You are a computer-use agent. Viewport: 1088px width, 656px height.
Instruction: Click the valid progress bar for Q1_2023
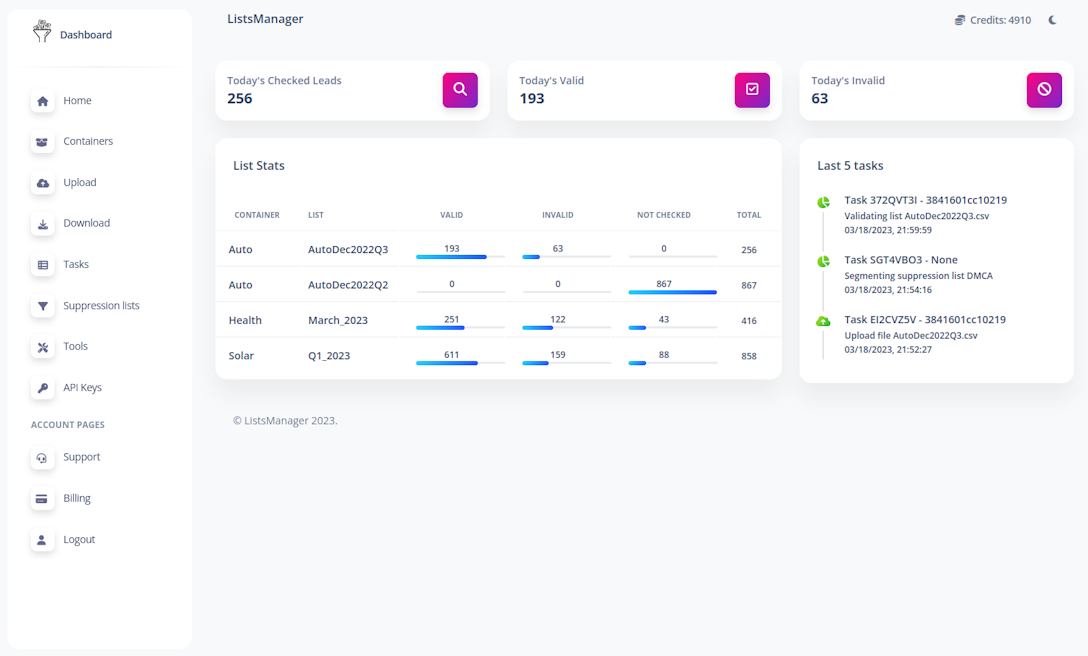pos(460,363)
